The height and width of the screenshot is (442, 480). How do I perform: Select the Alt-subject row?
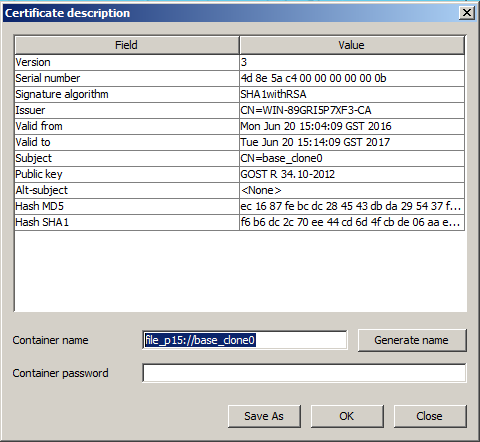[x=239, y=190]
